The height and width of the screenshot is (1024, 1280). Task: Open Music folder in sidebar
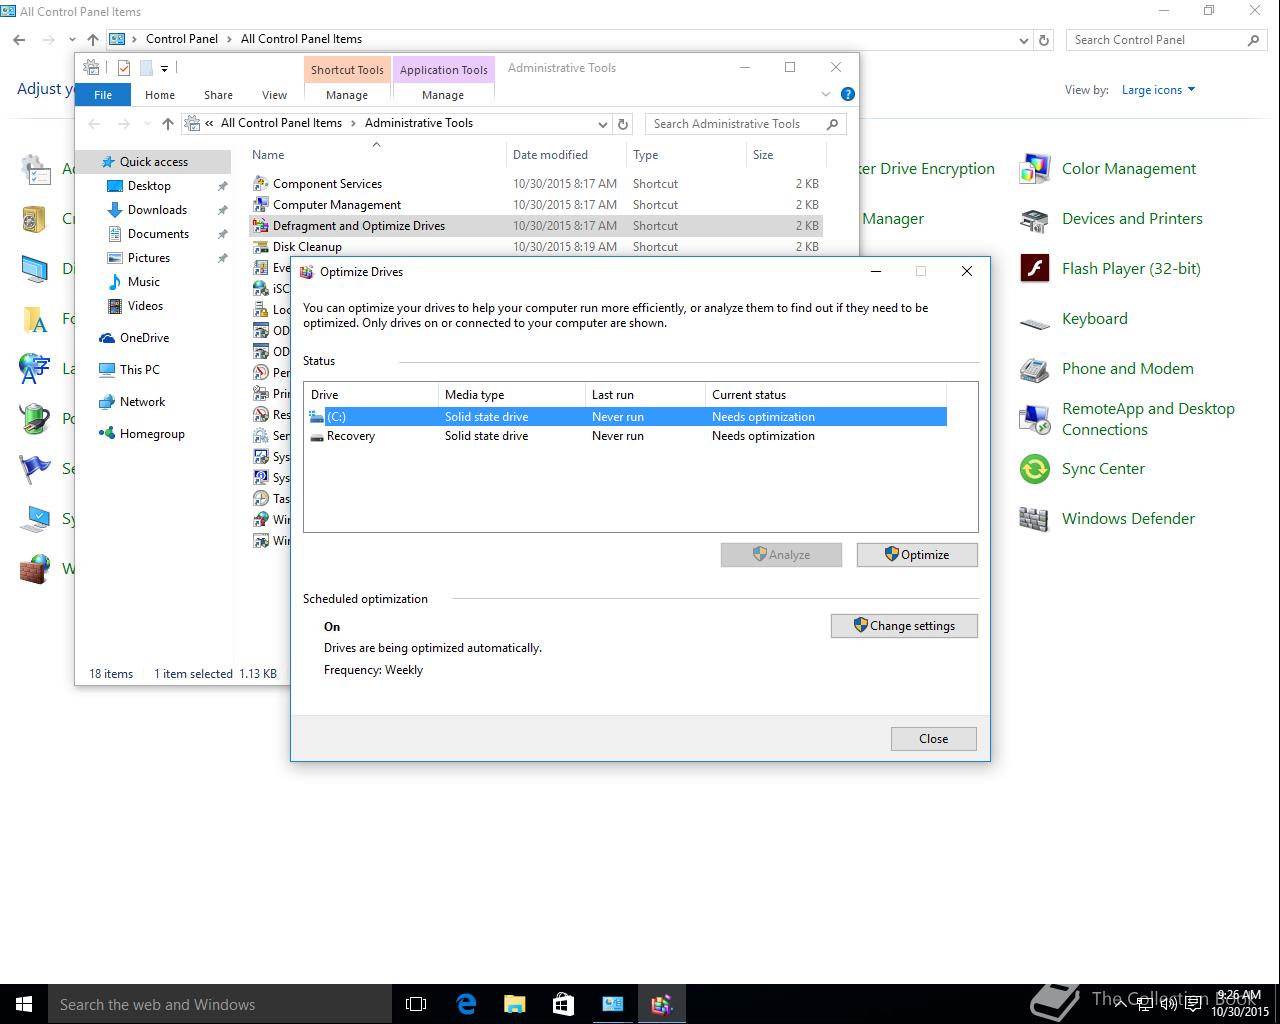click(x=144, y=282)
